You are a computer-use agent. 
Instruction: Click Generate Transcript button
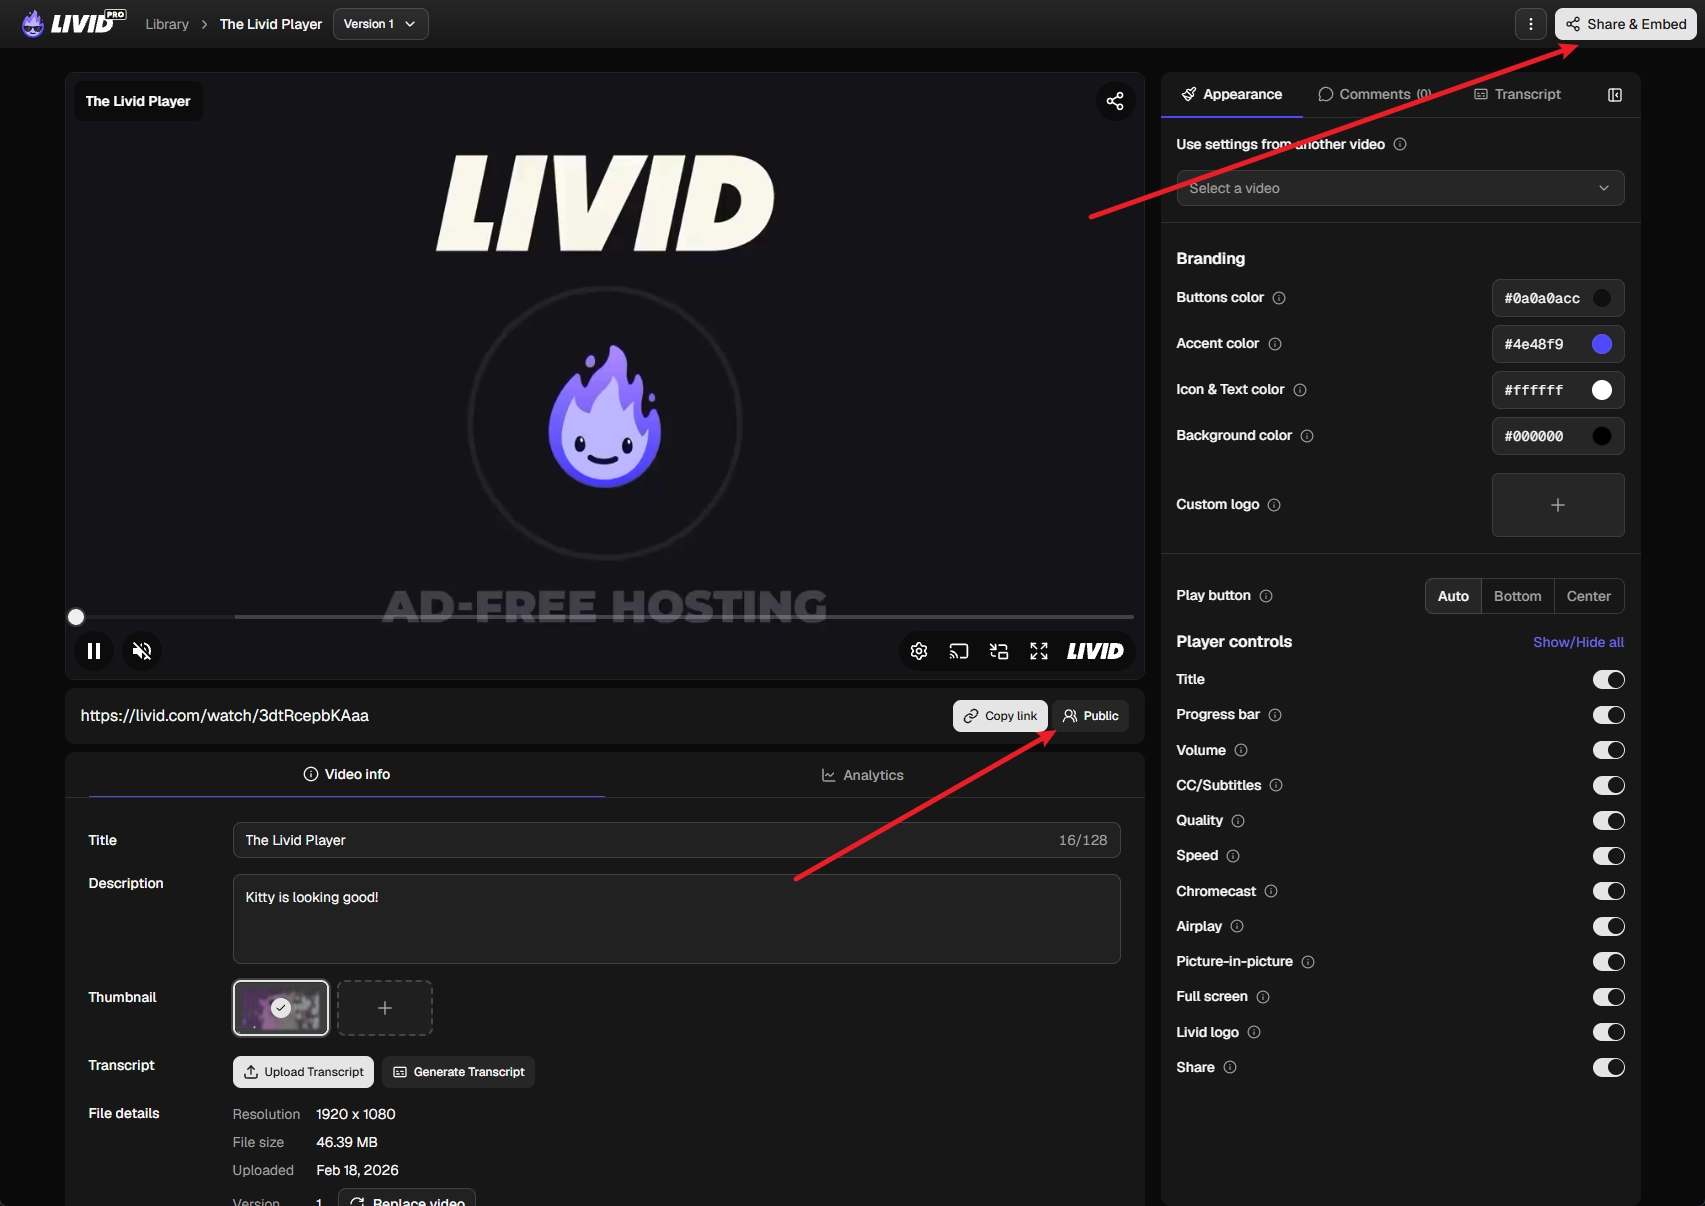tap(458, 1072)
